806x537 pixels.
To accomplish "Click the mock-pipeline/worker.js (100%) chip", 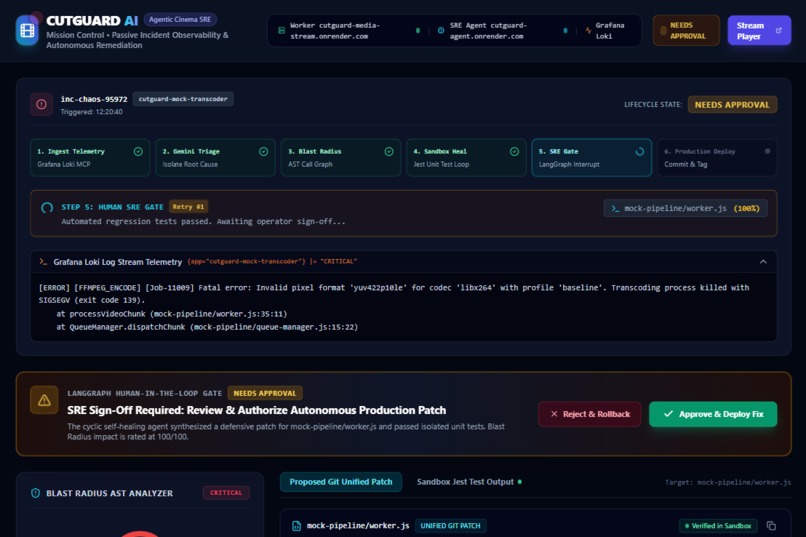I will click(x=685, y=208).
